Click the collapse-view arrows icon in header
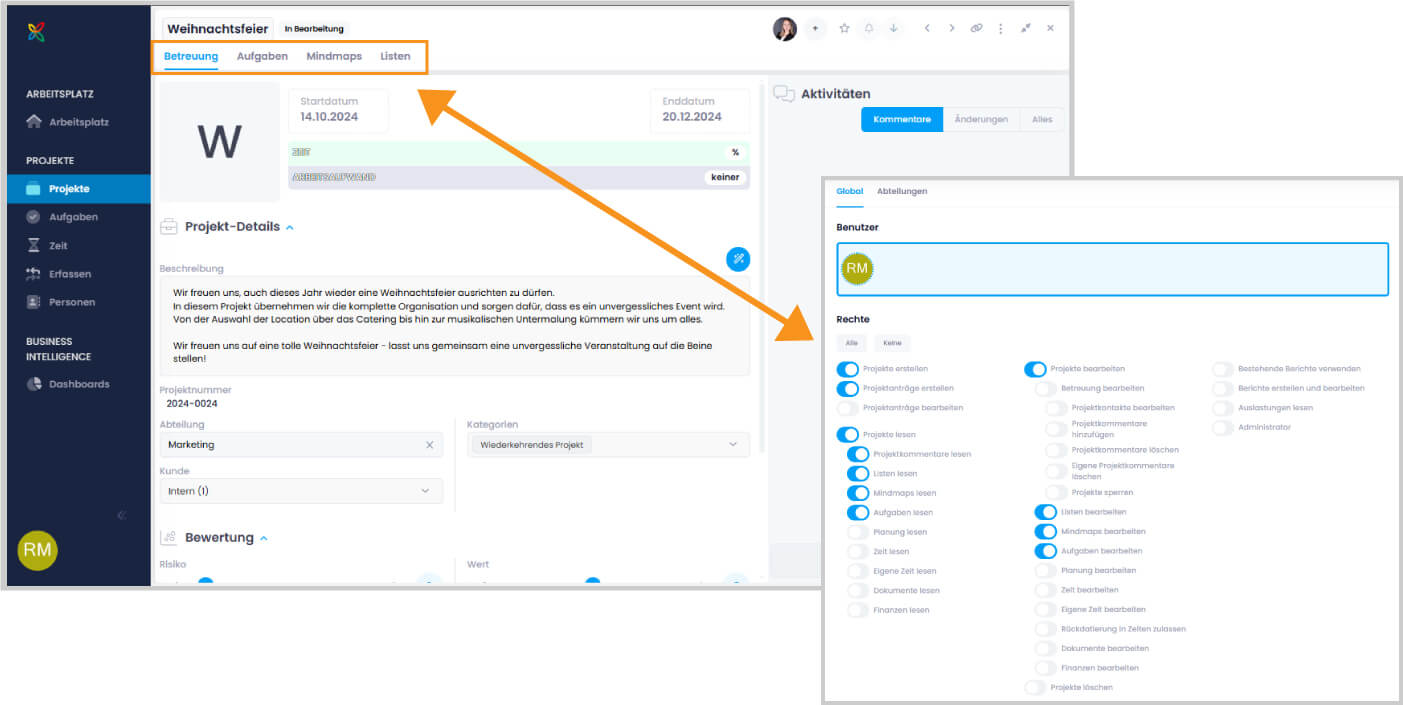Image resolution: width=1403 pixels, height=705 pixels. coord(1026,29)
